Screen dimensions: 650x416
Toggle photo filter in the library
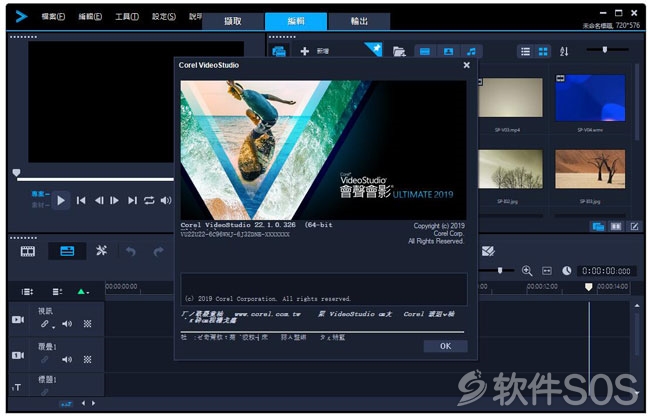tap(449, 51)
